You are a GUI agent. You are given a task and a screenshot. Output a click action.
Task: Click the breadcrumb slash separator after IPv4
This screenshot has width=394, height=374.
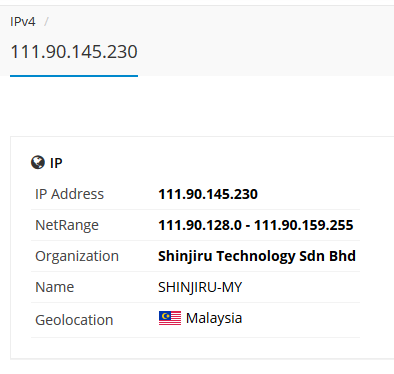pos(46,22)
